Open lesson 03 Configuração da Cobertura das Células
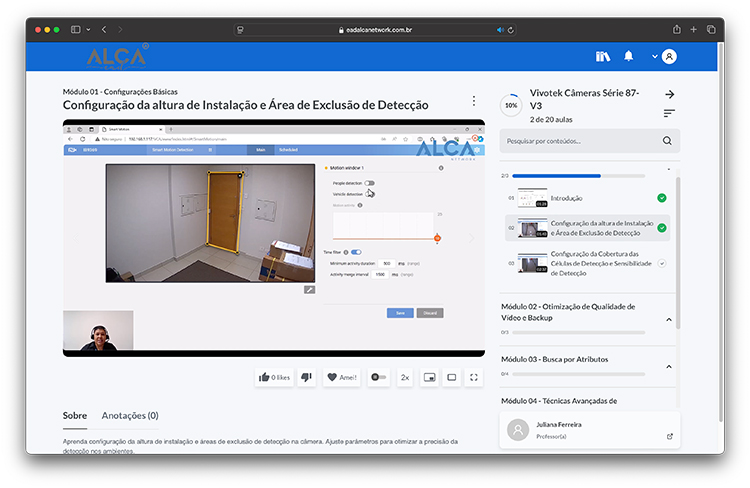Viewport: 750px width, 488px height. click(587, 263)
